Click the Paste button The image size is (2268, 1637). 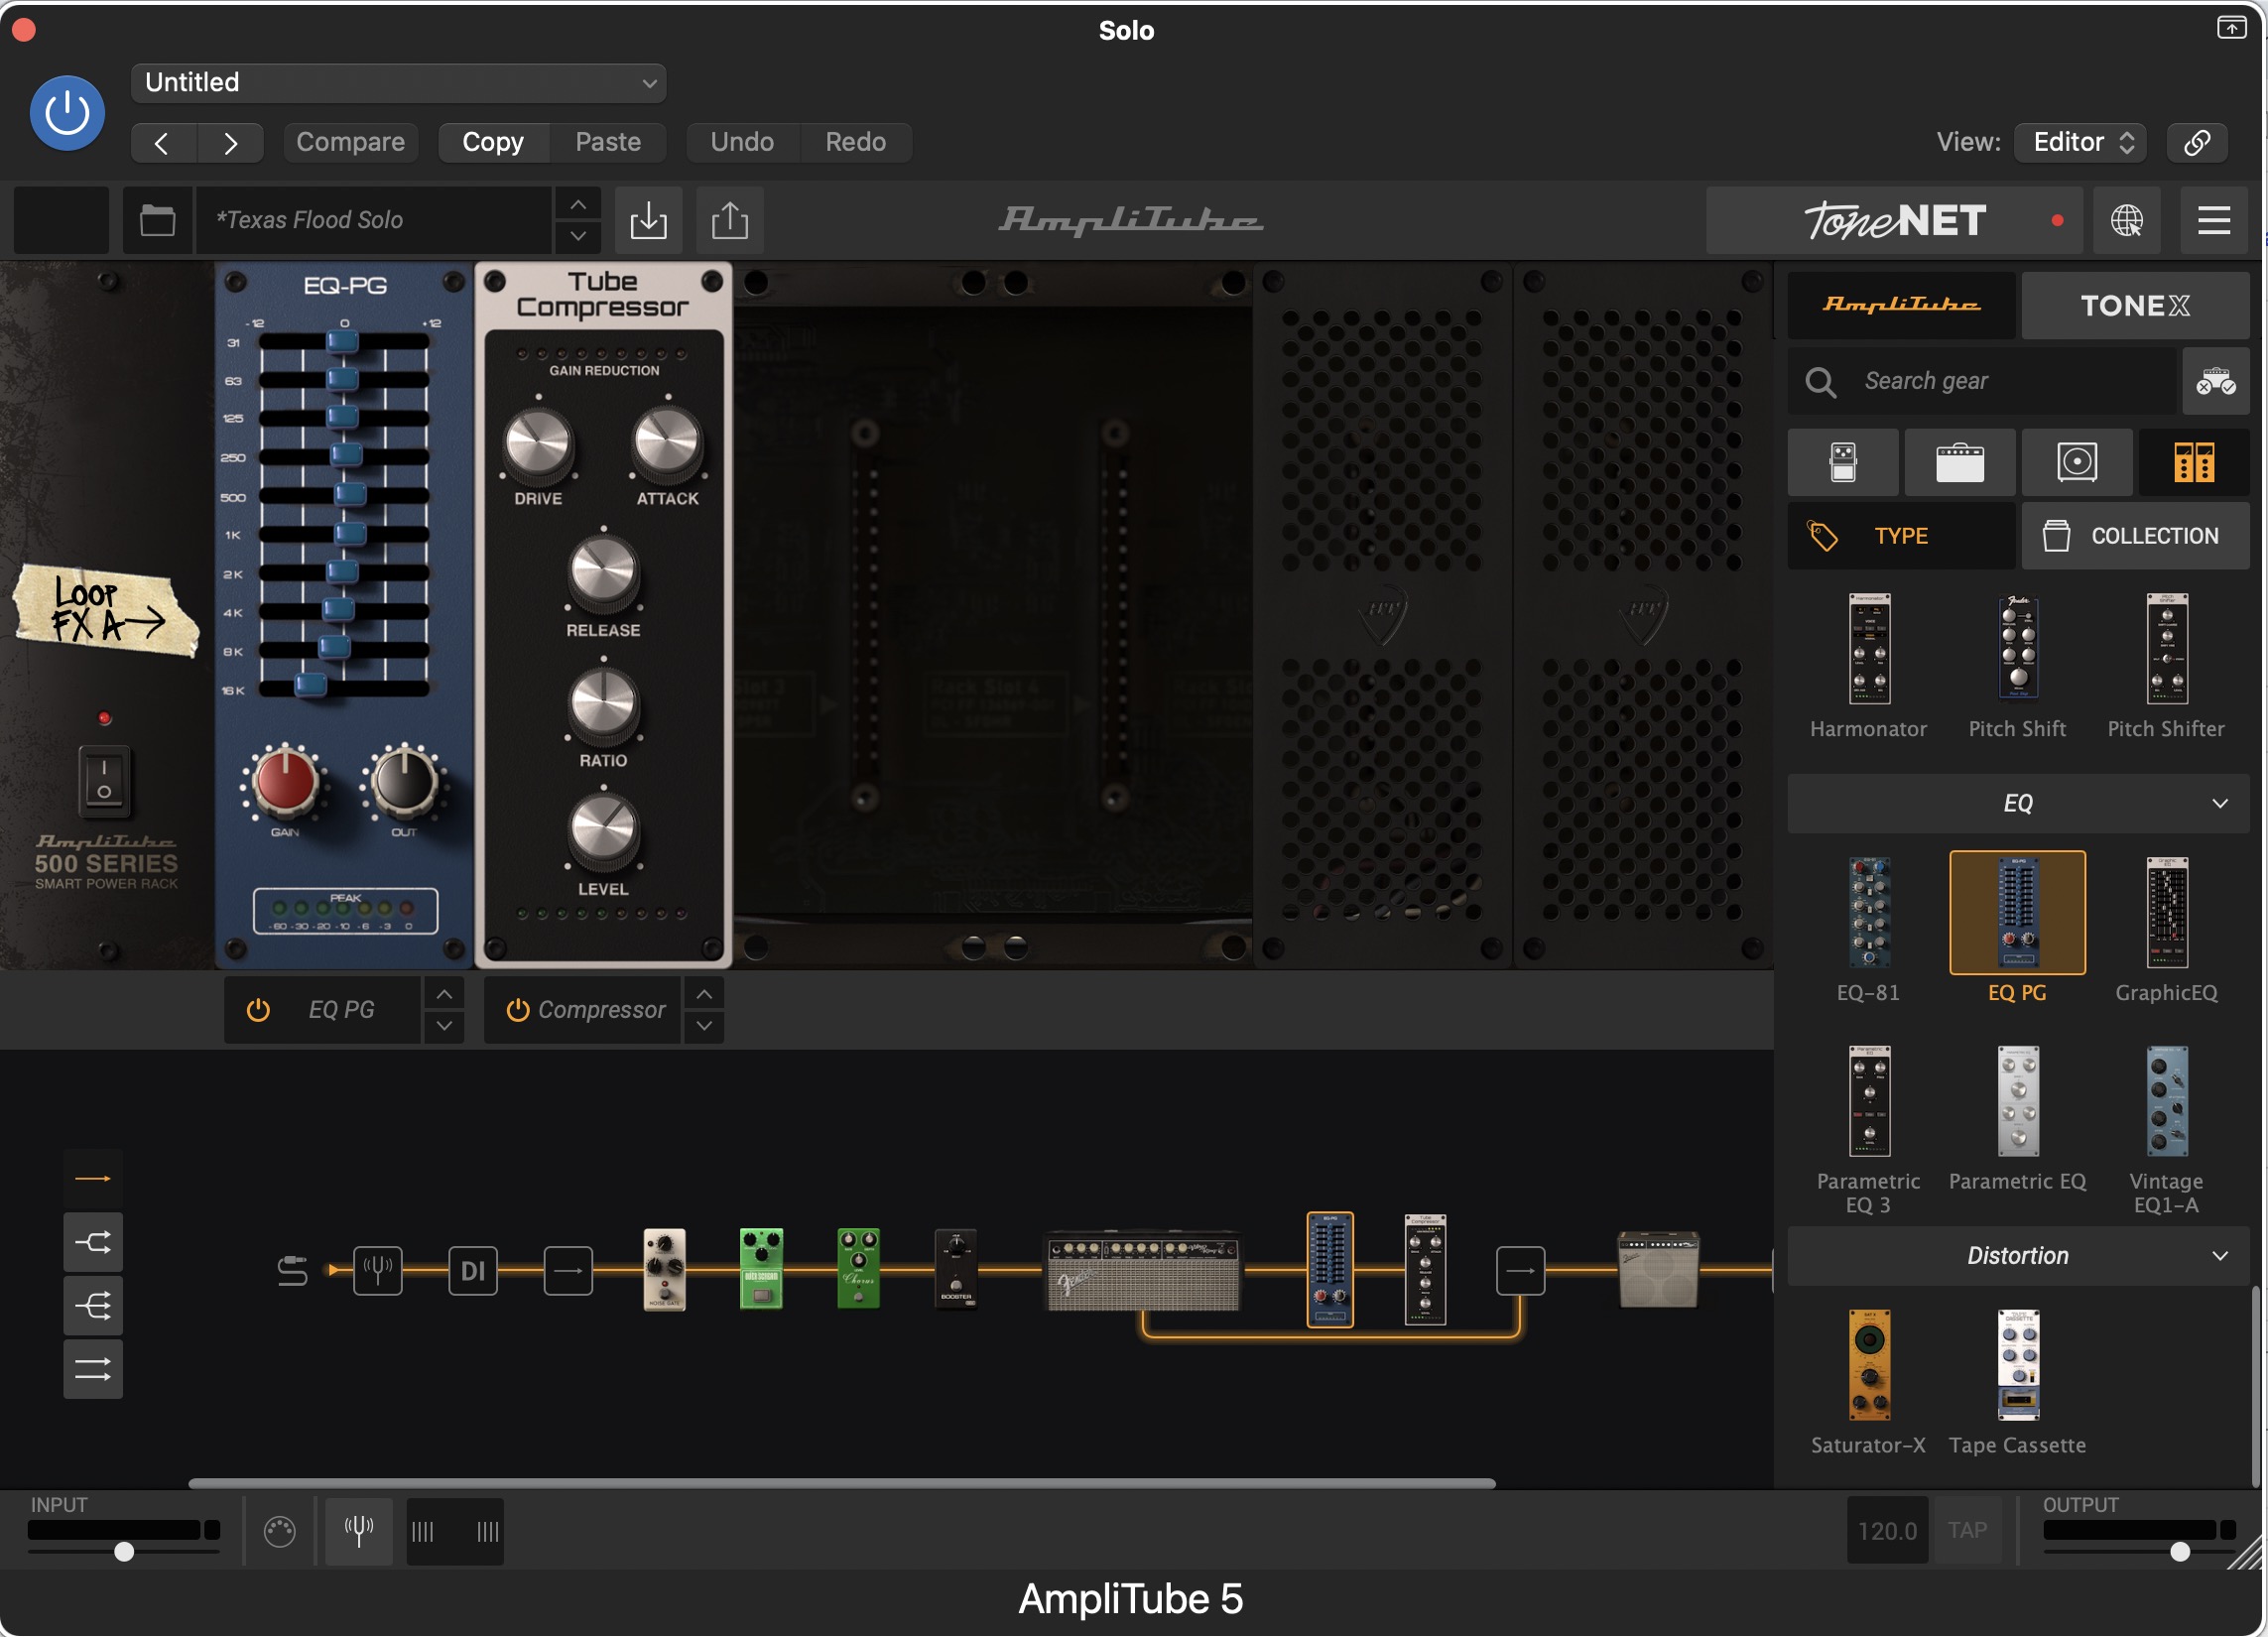(x=608, y=143)
